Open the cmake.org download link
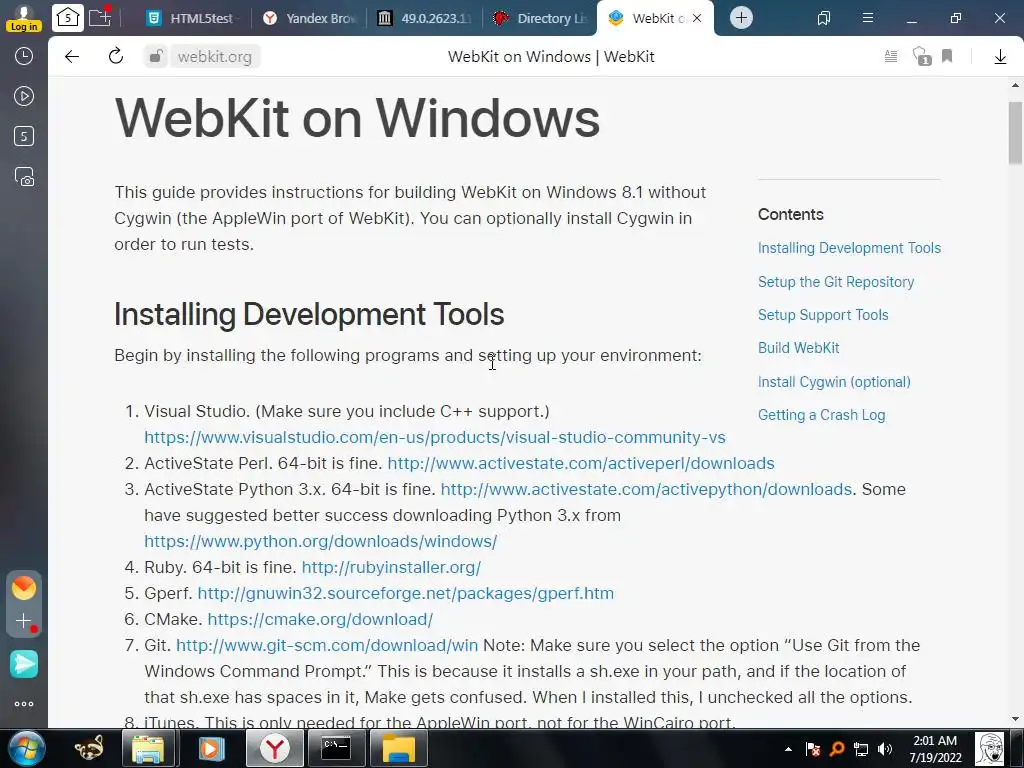The height and width of the screenshot is (768, 1024). [320, 619]
